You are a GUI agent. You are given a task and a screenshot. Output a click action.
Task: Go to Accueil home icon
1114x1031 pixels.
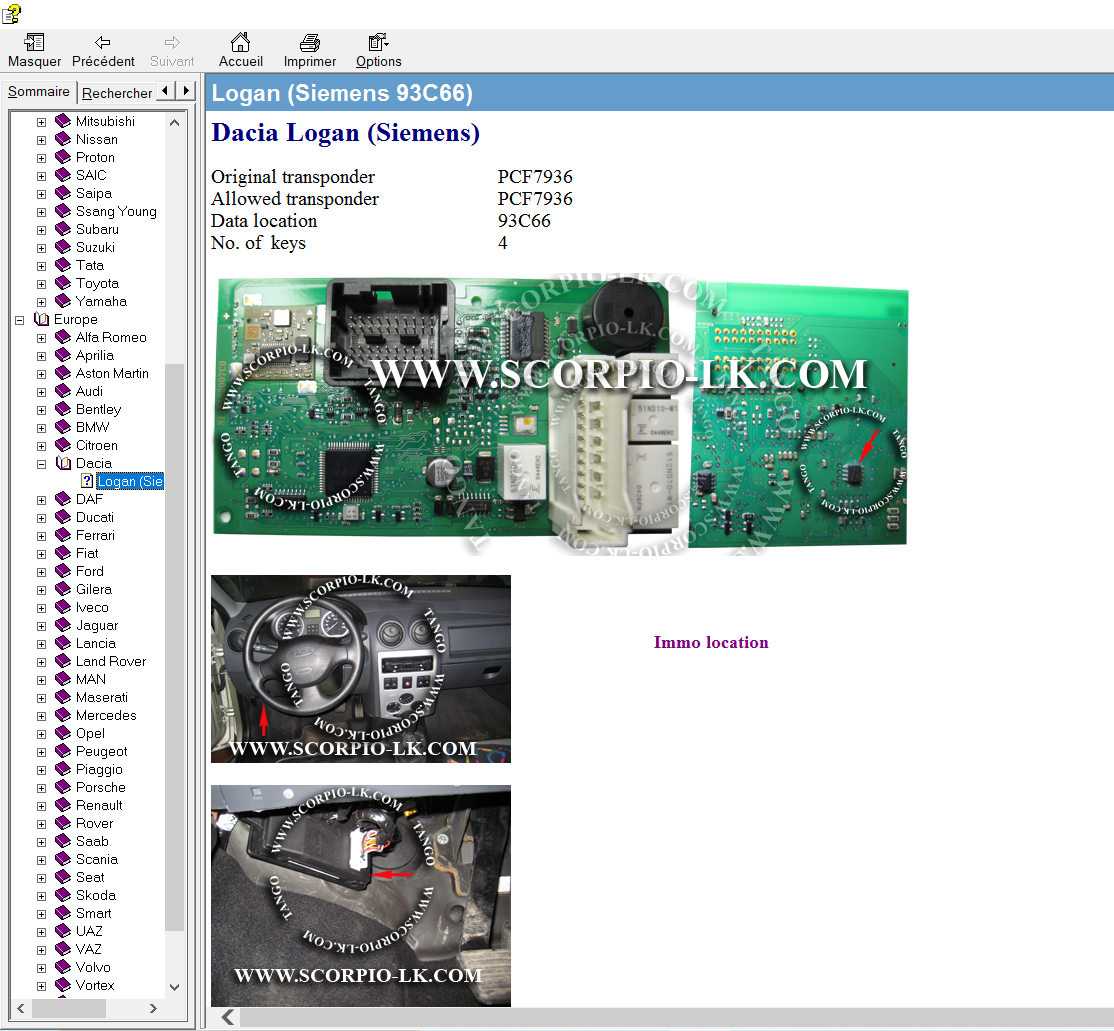[x=240, y=43]
